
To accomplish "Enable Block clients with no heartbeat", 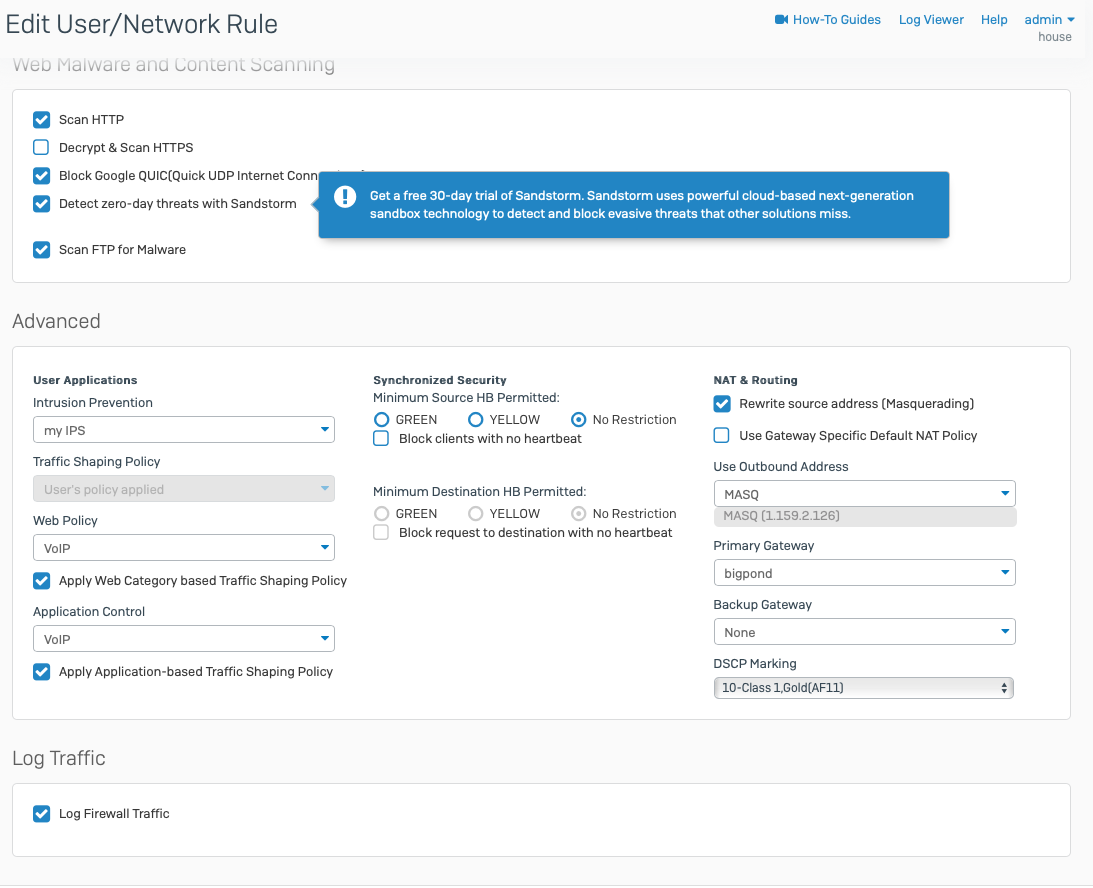I will coord(381,439).
